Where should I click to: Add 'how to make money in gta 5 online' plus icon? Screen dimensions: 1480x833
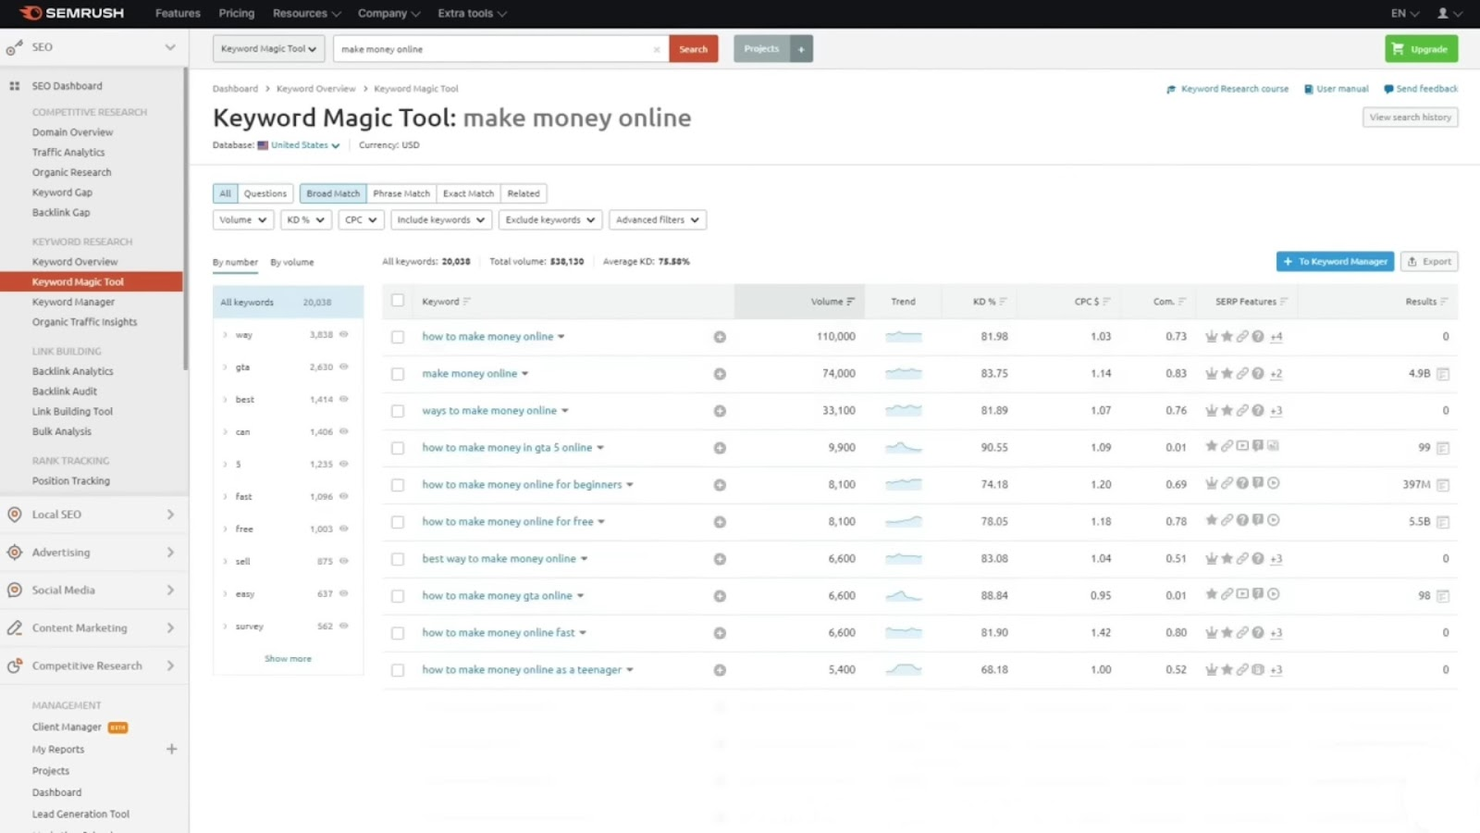tap(719, 448)
